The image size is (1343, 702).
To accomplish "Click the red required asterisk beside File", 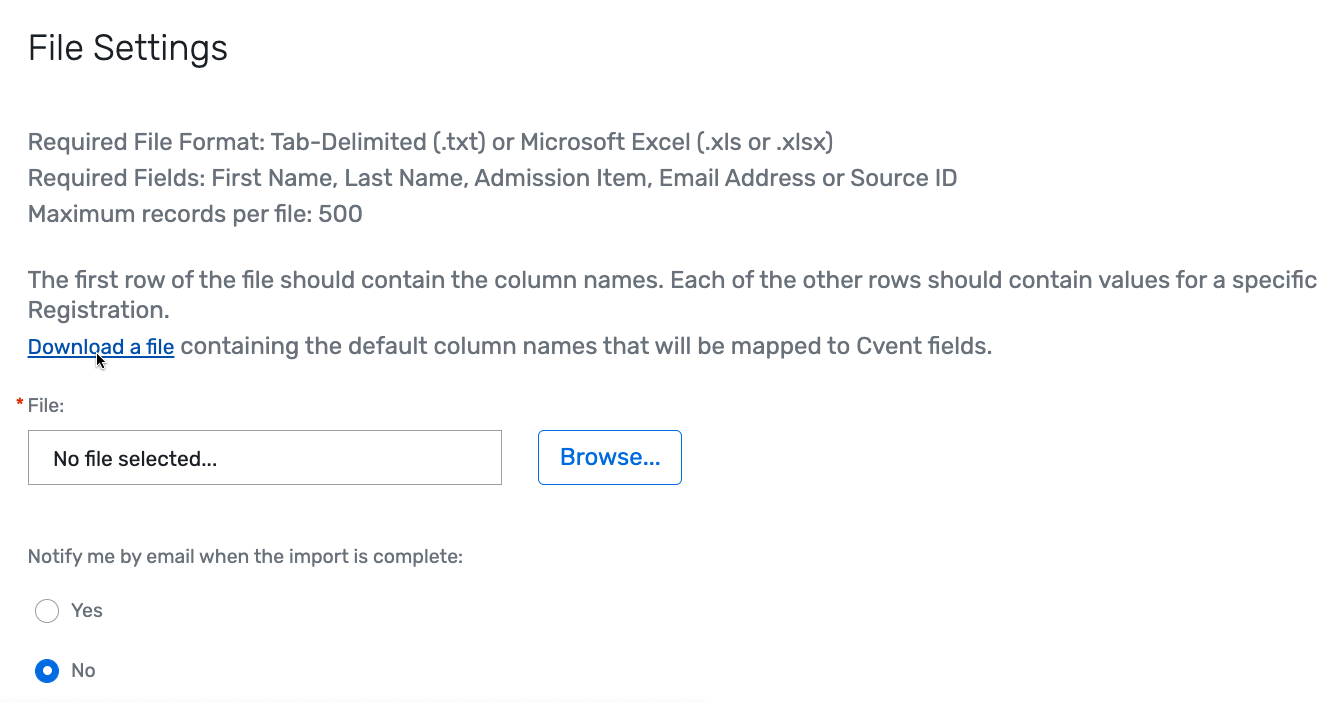I will tap(20, 403).
